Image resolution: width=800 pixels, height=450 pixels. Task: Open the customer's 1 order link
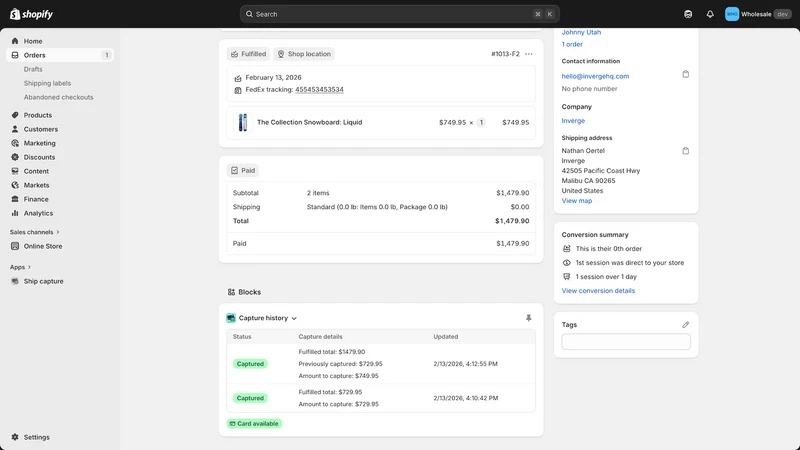572,44
